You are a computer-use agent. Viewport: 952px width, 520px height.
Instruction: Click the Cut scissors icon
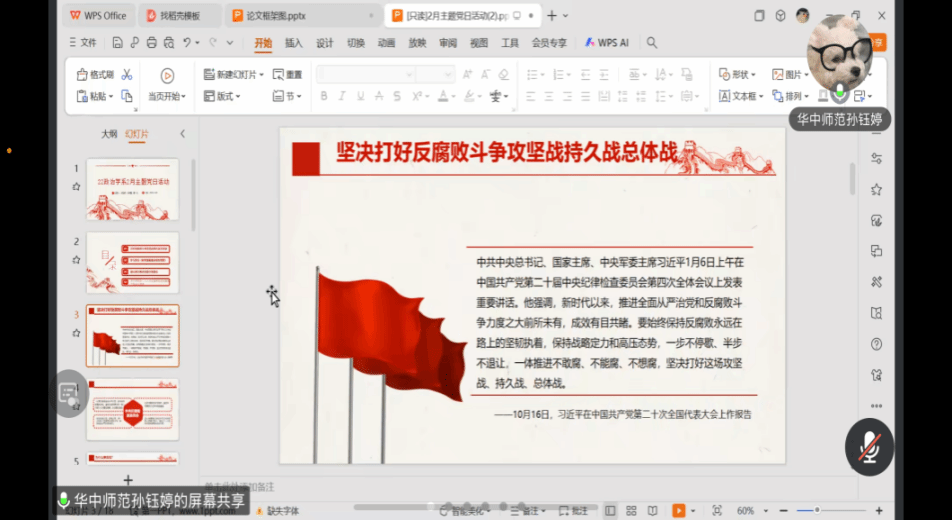click(127, 75)
